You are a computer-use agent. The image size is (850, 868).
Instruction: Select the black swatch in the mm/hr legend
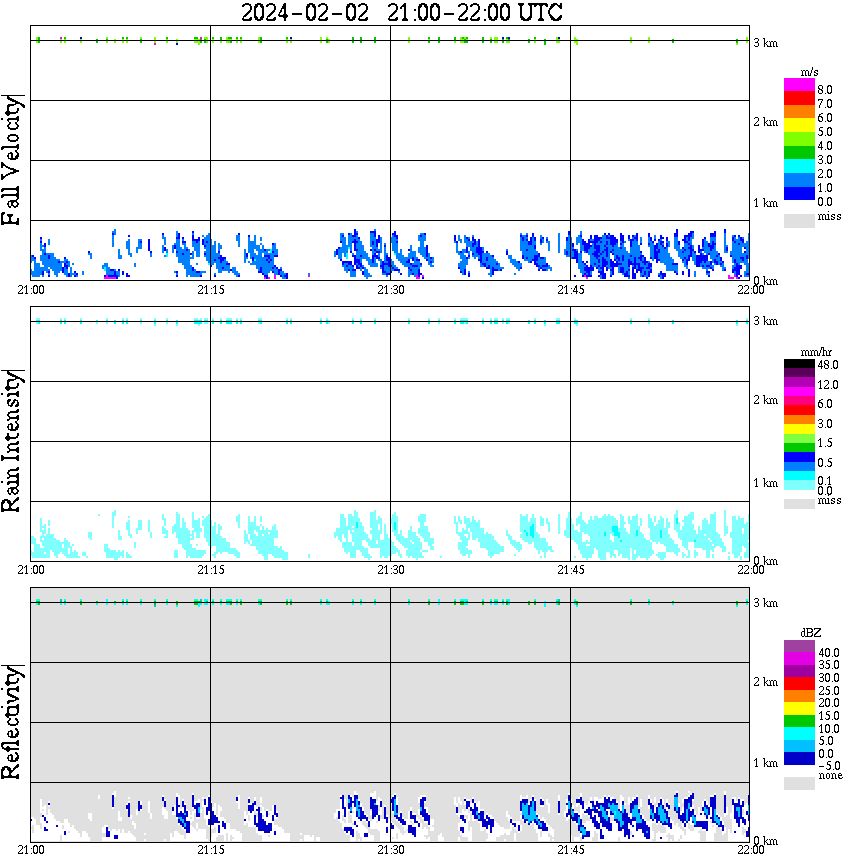click(x=799, y=364)
